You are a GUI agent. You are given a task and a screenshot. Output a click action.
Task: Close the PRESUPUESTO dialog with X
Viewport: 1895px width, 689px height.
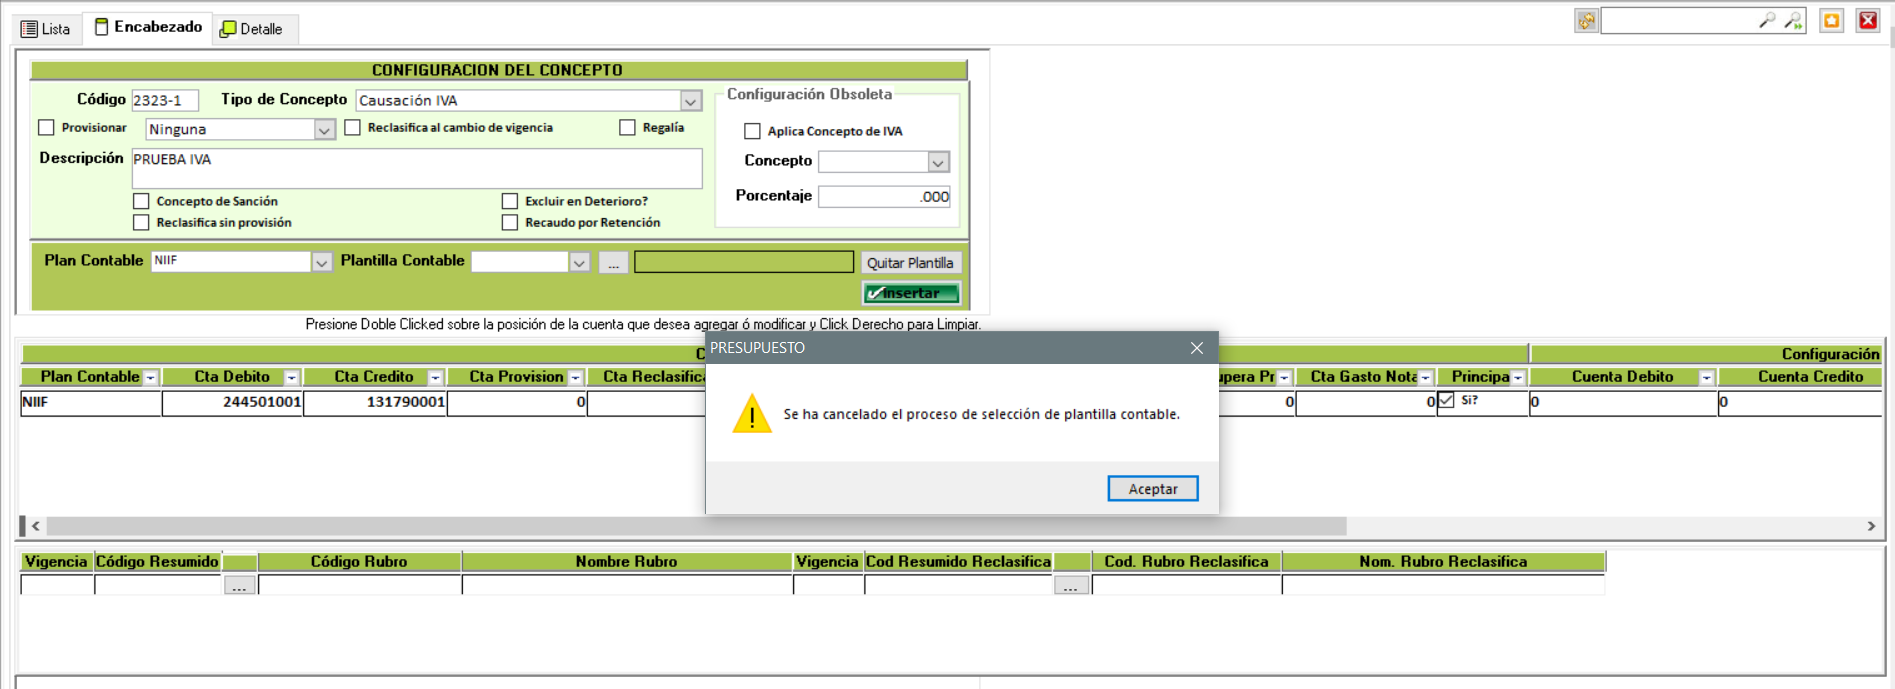(1197, 348)
